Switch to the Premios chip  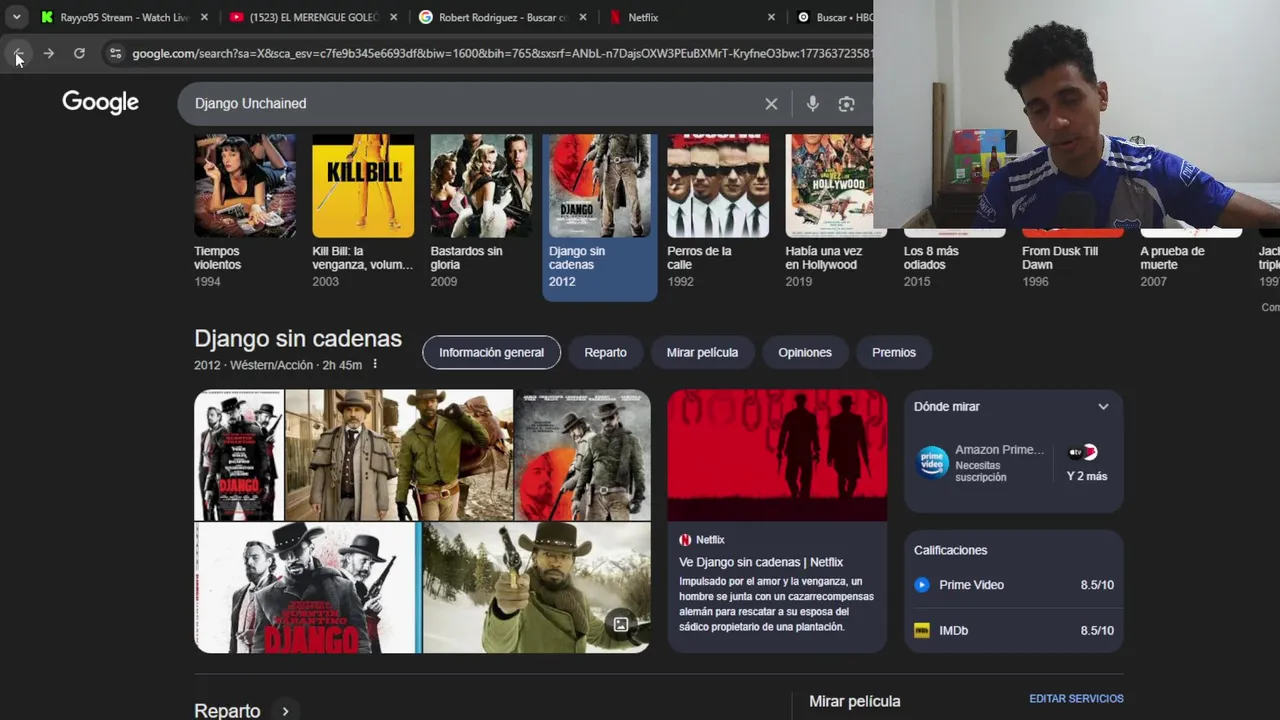point(894,352)
